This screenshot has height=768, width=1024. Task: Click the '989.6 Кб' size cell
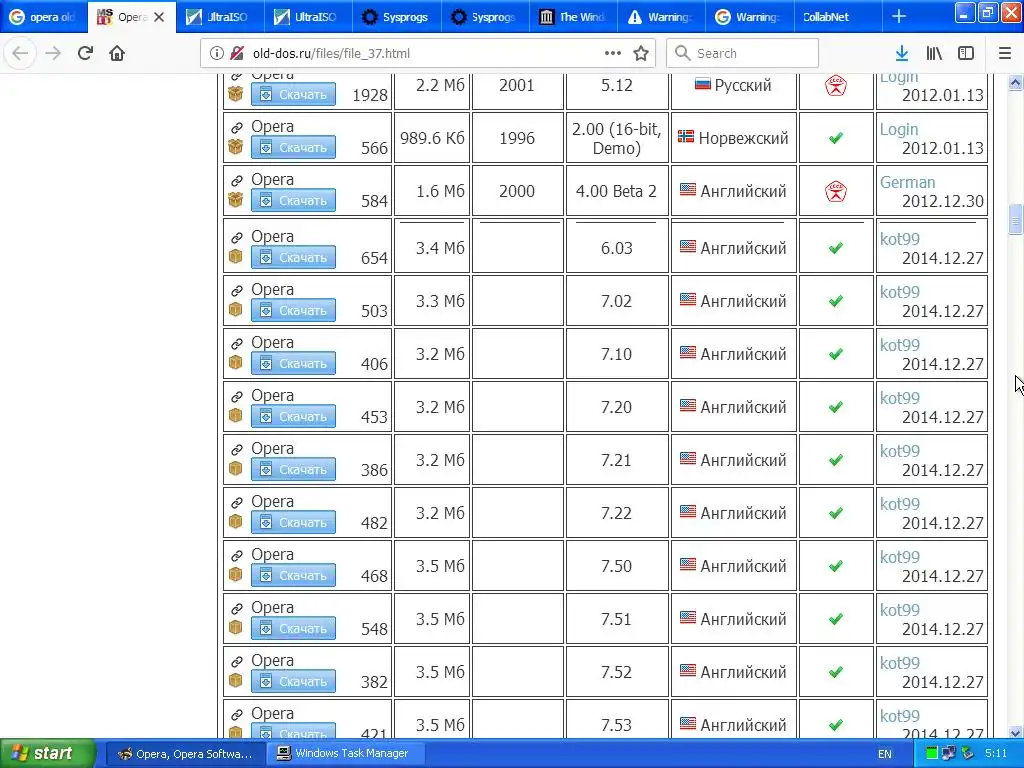coord(432,138)
